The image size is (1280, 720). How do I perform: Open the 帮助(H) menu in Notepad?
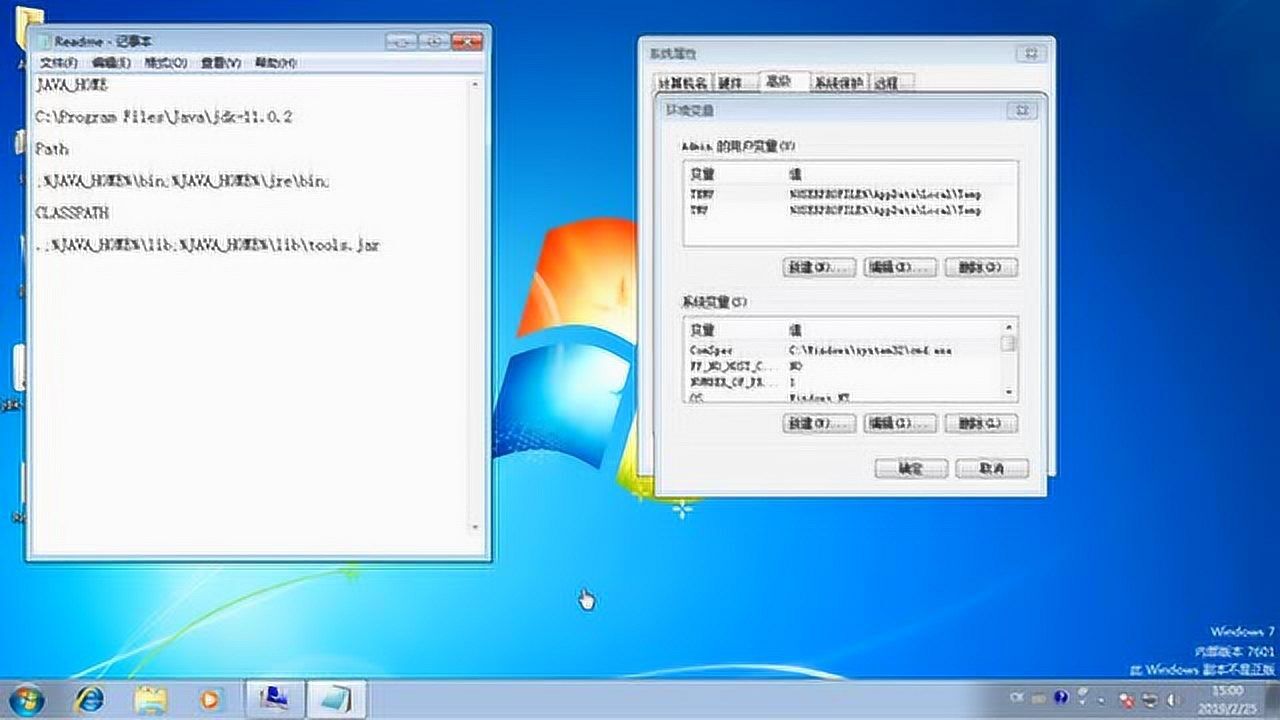tap(275, 62)
